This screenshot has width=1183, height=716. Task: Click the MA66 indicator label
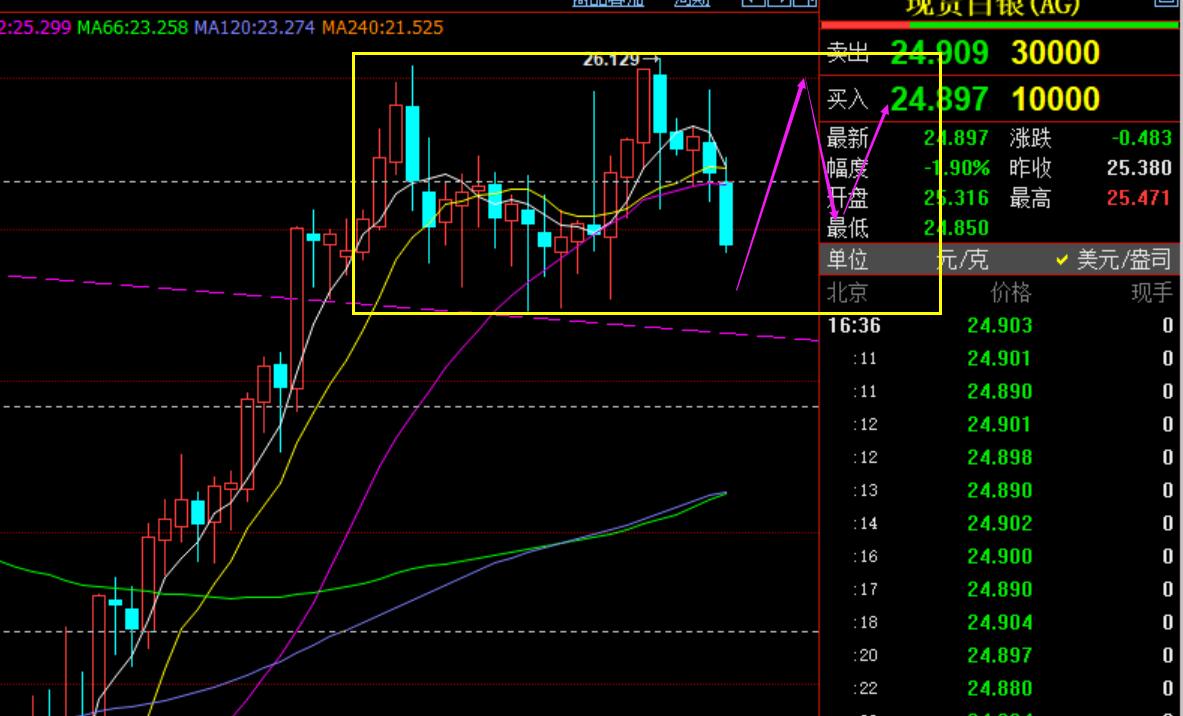133,29
